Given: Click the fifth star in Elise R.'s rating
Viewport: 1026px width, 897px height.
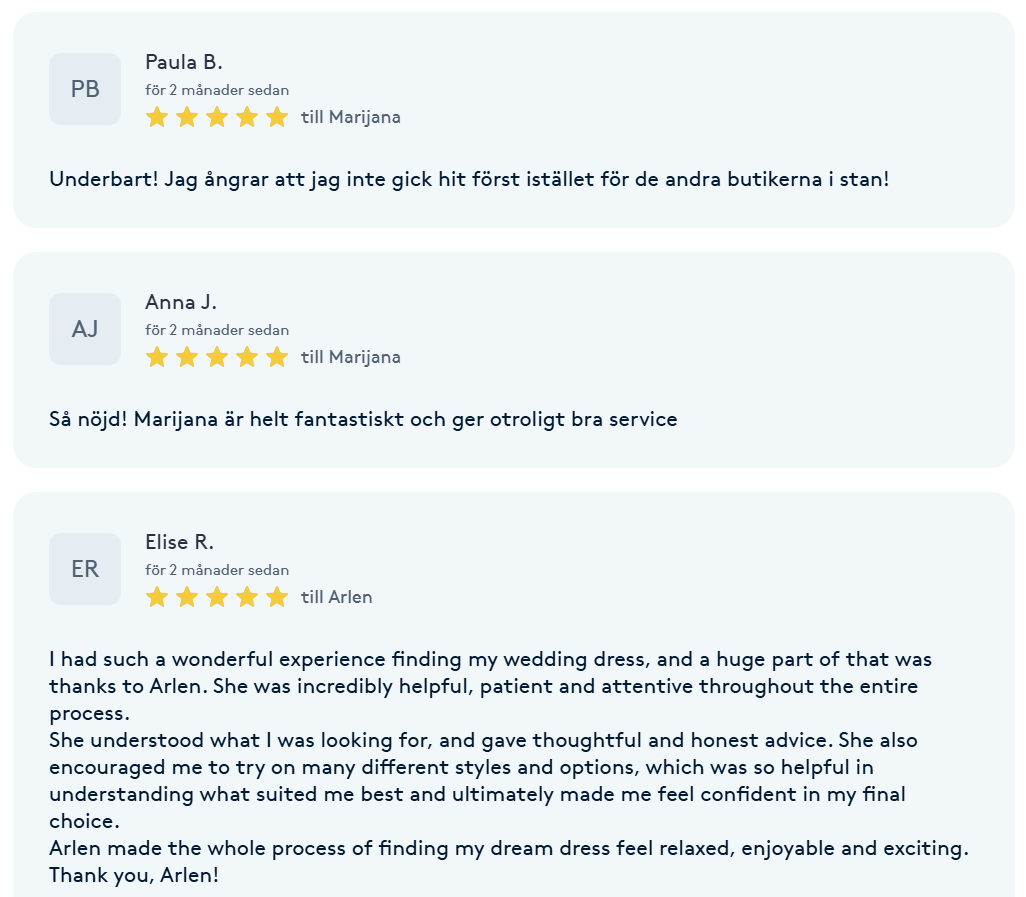Looking at the screenshot, I should tap(277, 597).
